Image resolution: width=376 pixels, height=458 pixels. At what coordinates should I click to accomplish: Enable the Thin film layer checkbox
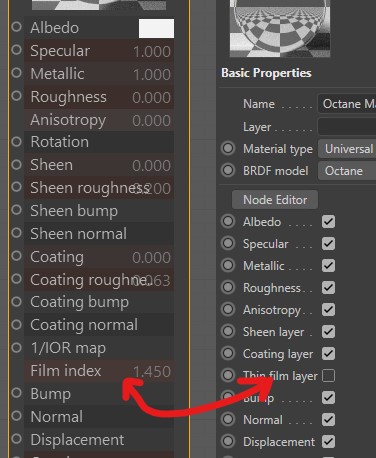[328, 376]
